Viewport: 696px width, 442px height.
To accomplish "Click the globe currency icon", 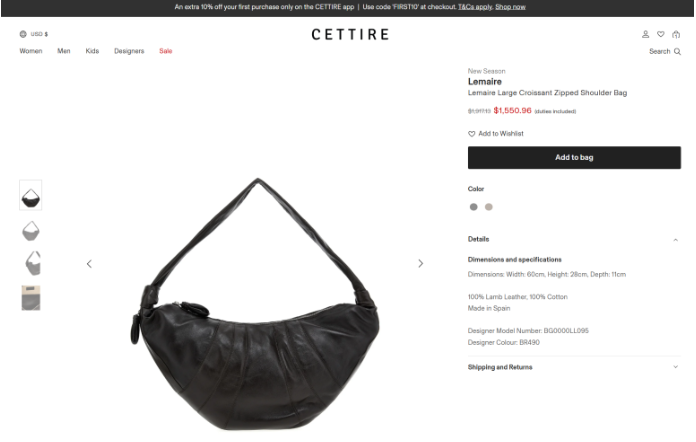I will 23,34.
